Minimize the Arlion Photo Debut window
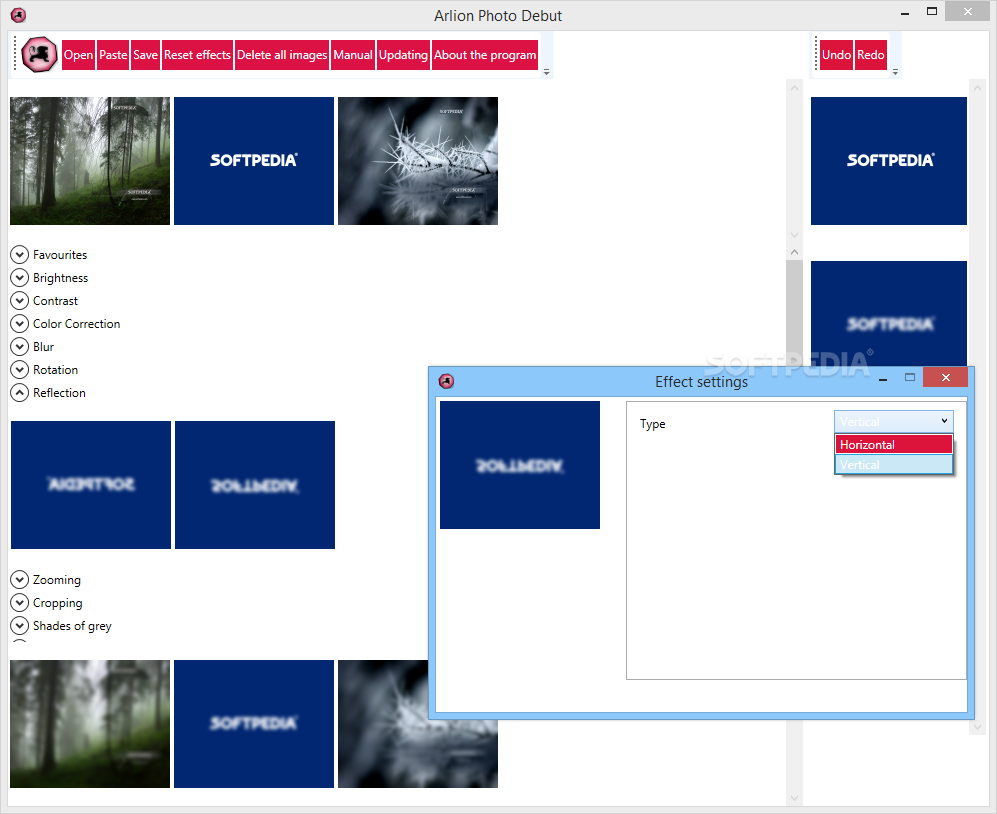The height and width of the screenshot is (814, 997). tap(905, 13)
